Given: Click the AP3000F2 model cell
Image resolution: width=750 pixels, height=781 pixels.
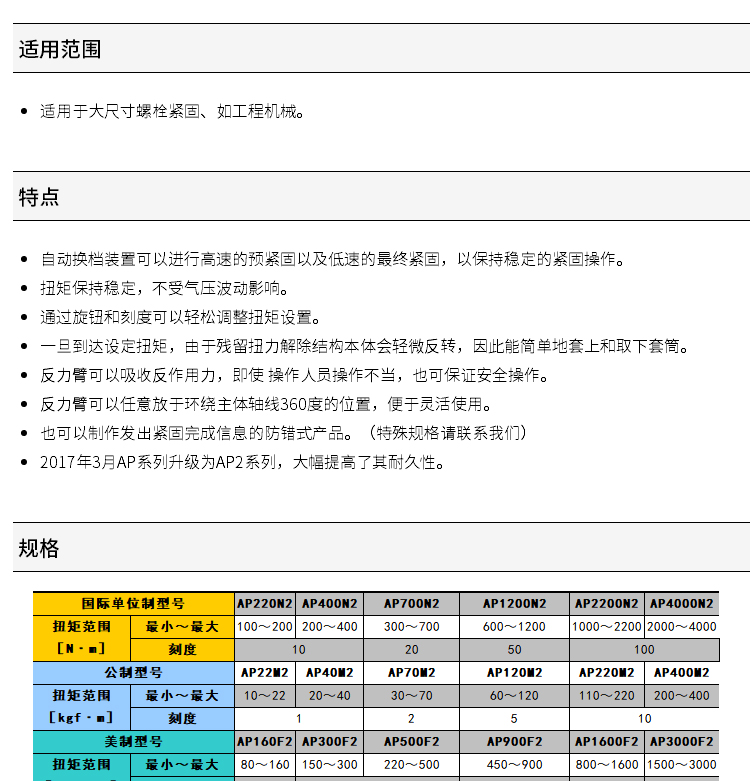Looking at the screenshot, I should click(682, 742).
